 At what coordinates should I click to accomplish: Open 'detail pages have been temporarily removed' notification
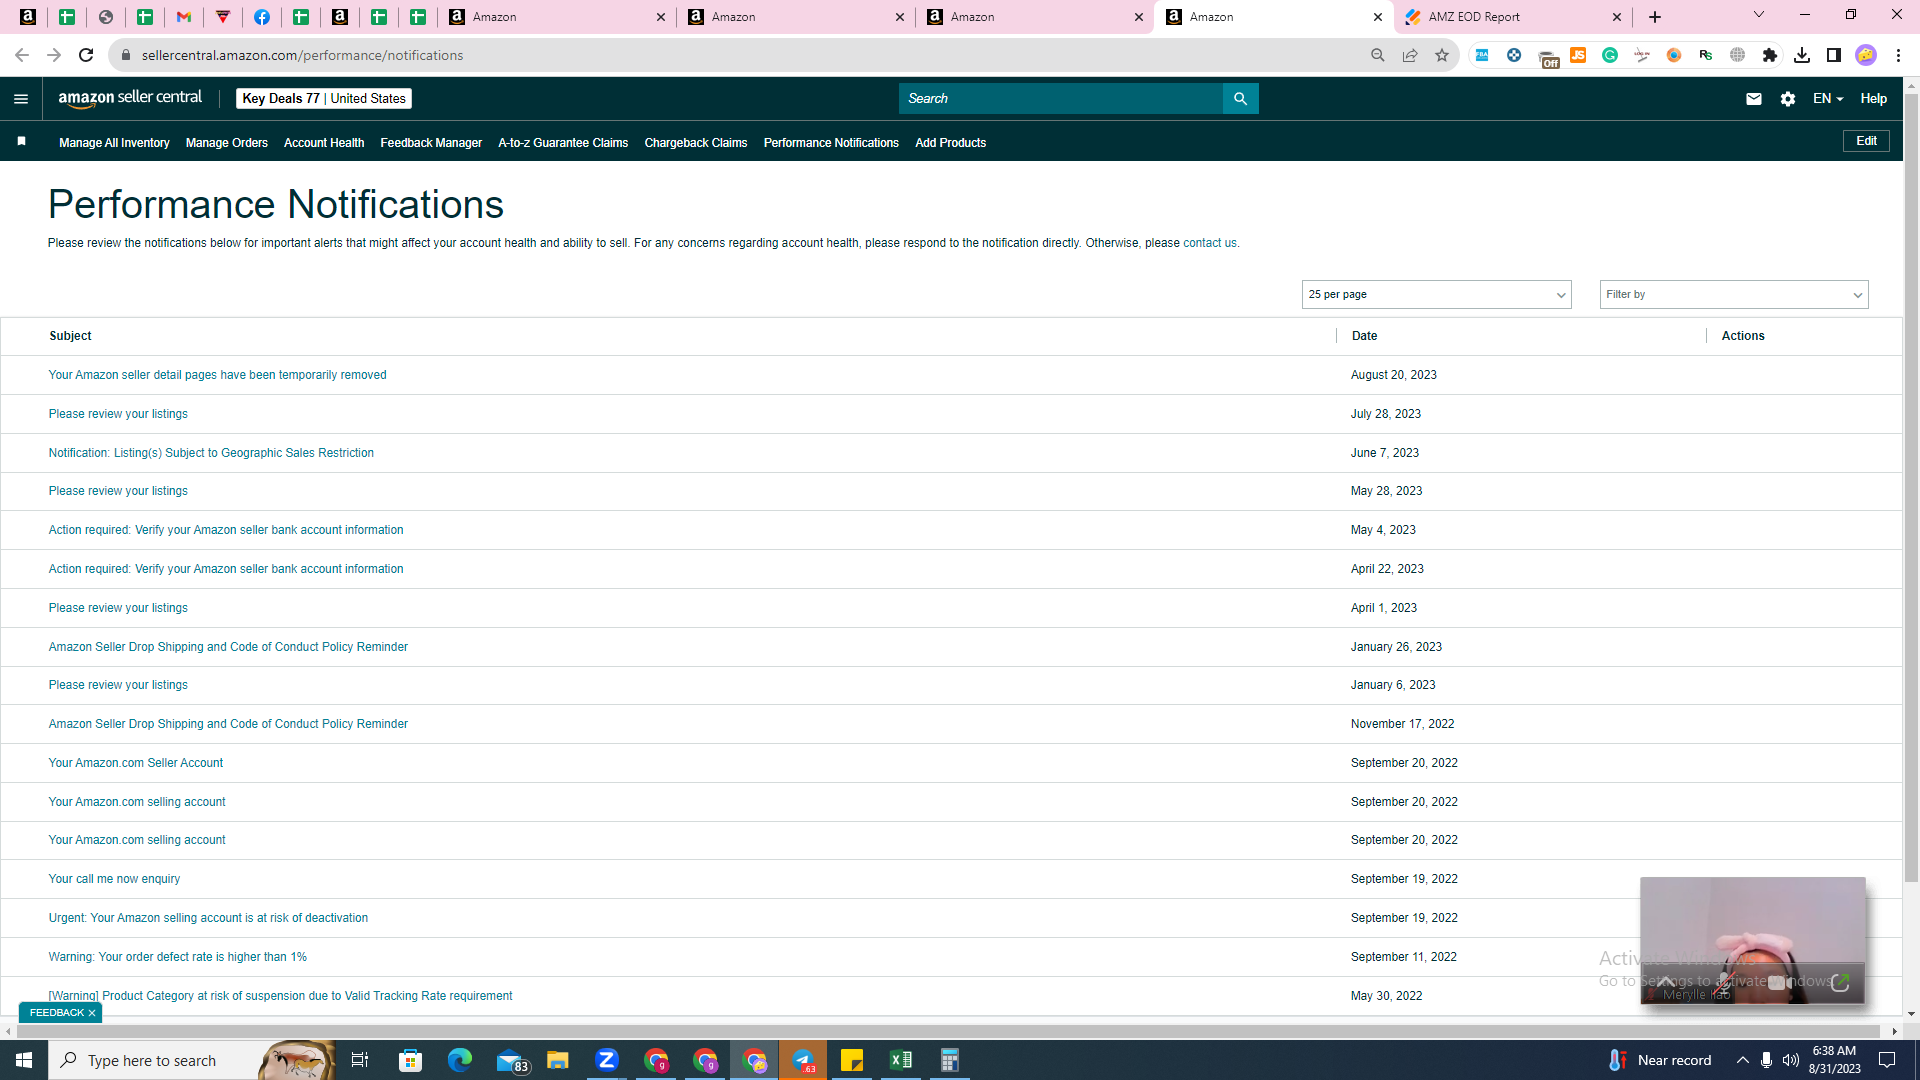pos(217,375)
